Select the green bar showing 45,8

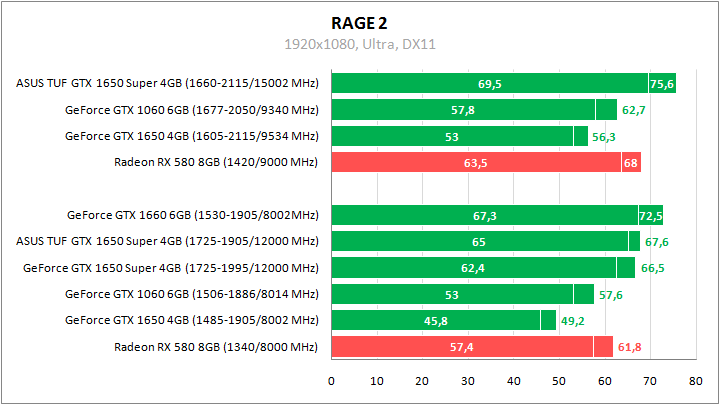coord(436,321)
